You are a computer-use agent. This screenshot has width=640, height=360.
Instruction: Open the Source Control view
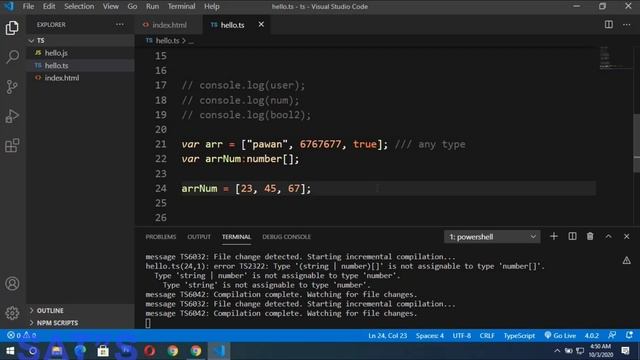click(x=12, y=87)
